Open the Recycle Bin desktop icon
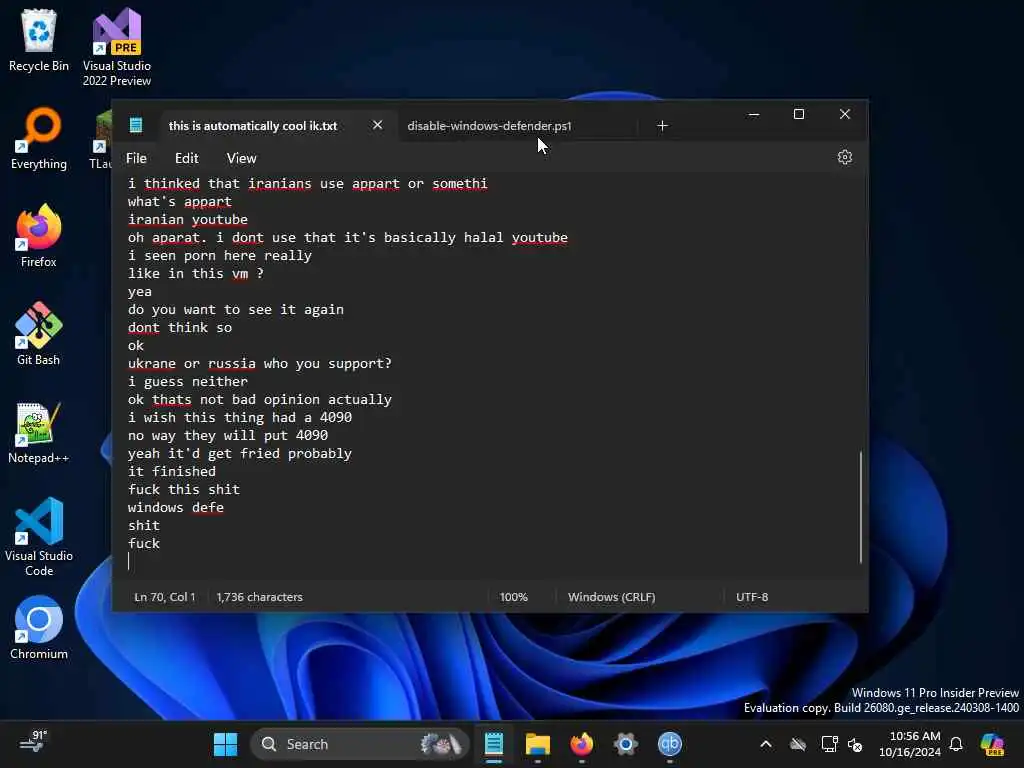 point(39,40)
